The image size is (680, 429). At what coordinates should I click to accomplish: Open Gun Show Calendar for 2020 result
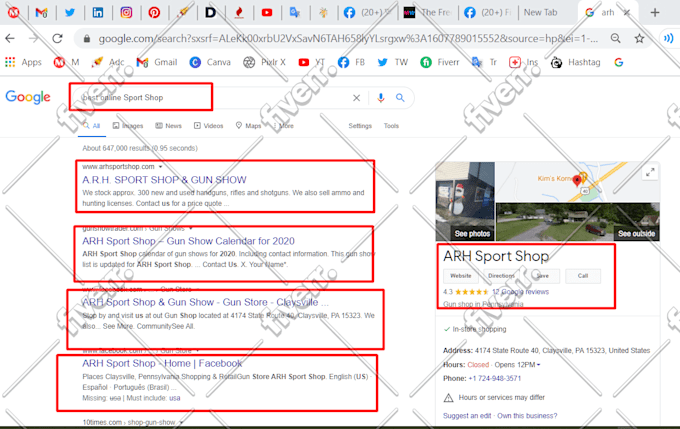click(x=188, y=241)
